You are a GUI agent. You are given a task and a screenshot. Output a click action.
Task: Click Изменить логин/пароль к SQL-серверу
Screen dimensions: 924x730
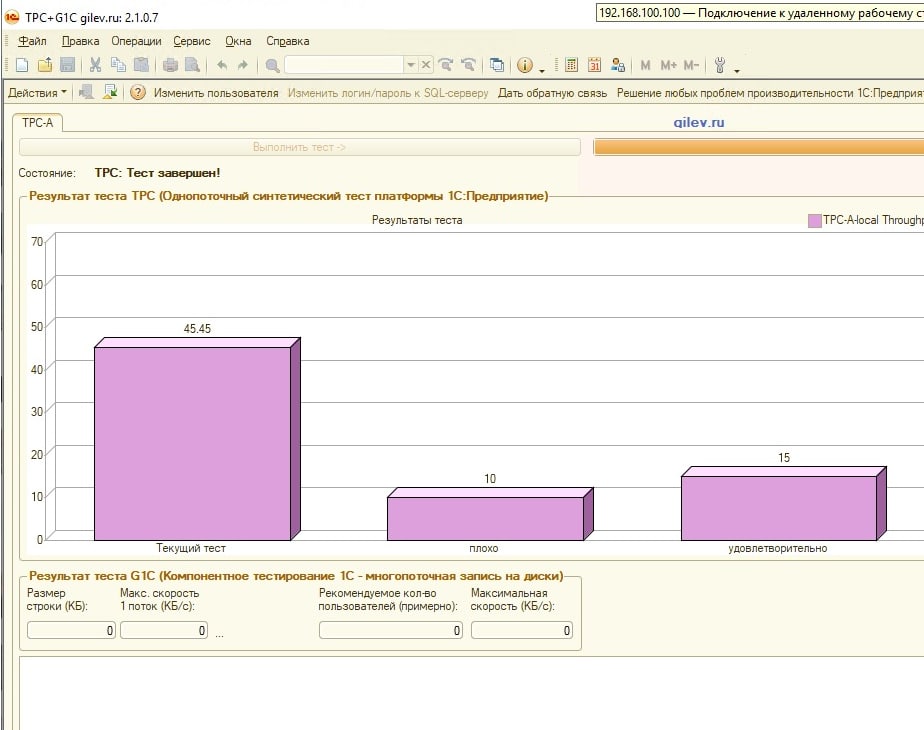(x=388, y=93)
